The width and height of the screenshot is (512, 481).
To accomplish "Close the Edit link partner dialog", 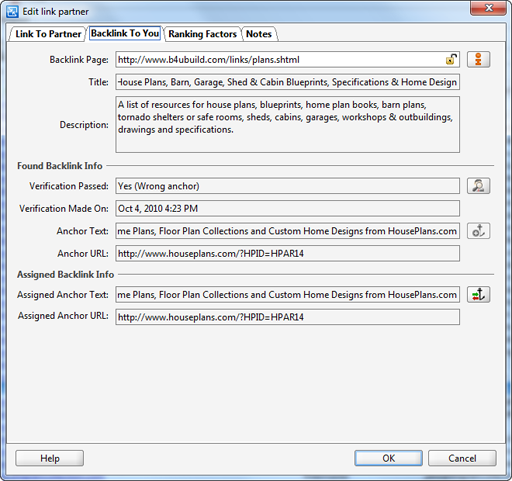I will pyautogui.click(x=488, y=8).
